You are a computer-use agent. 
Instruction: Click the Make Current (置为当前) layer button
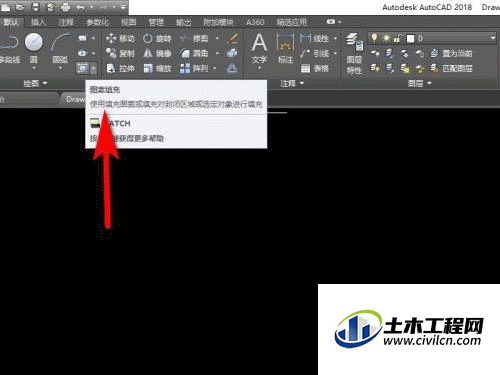tap(451, 53)
